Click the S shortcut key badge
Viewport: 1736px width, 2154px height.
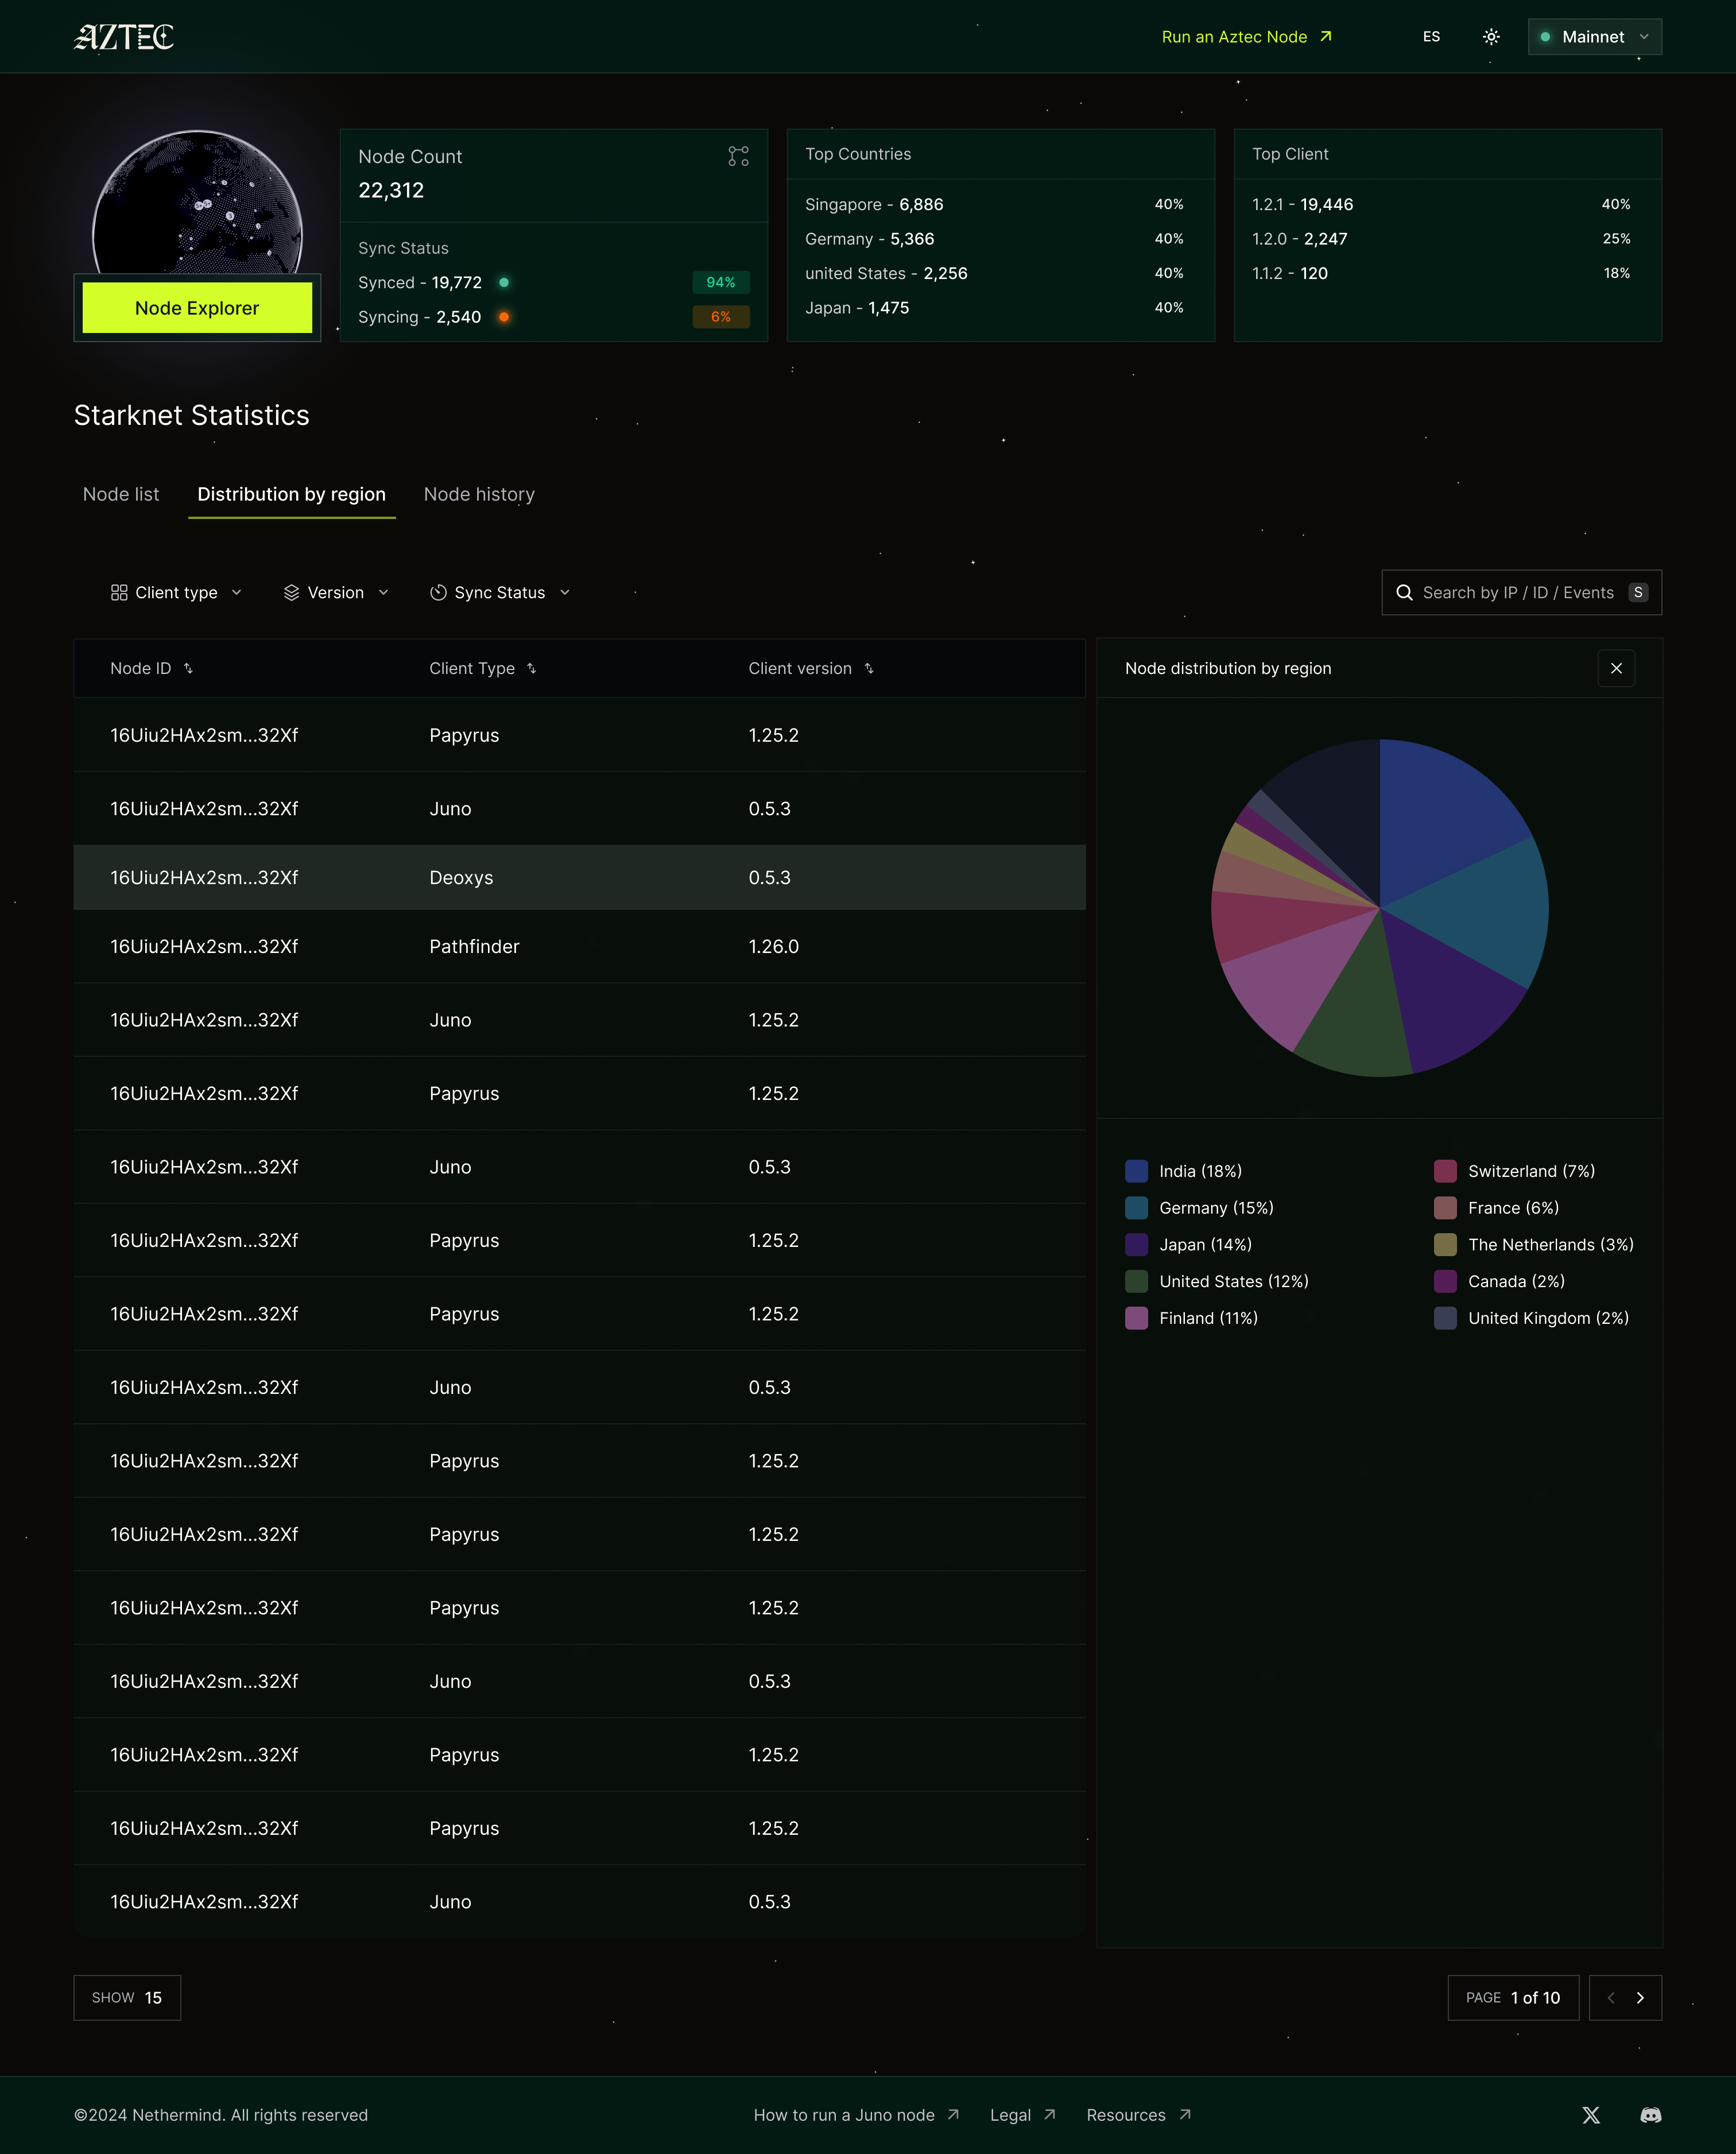pos(1637,593)
